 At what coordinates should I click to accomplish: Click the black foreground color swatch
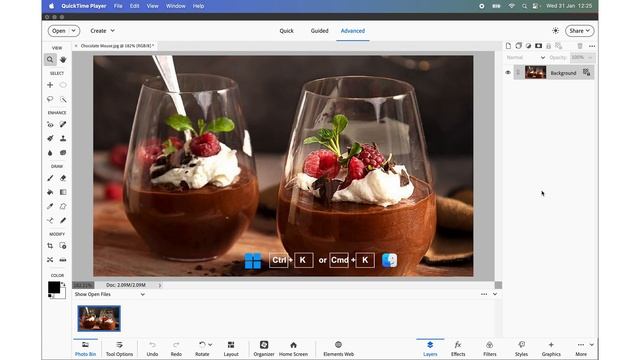[x=53, y=287]
